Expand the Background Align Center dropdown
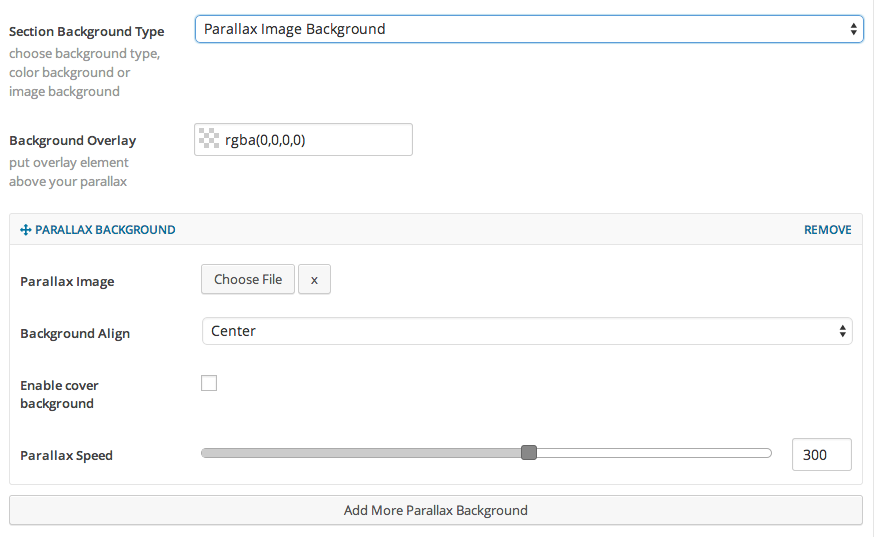The image size is (874, 537). coord(525,331)
